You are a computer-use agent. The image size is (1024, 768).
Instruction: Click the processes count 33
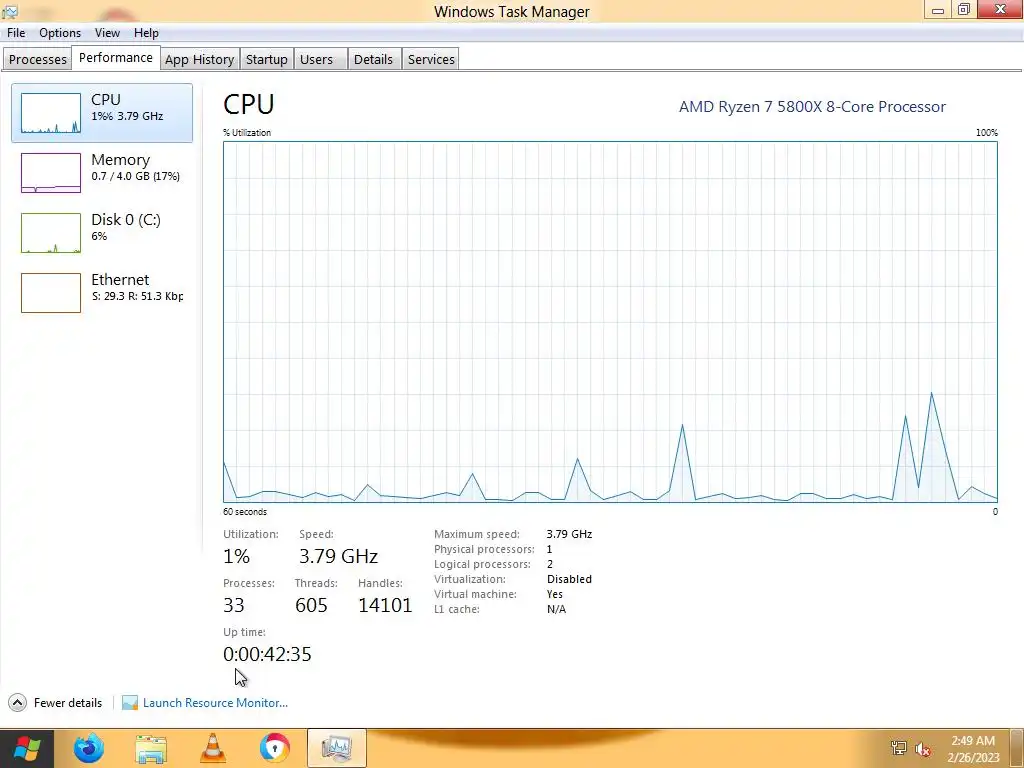(234, 605)
